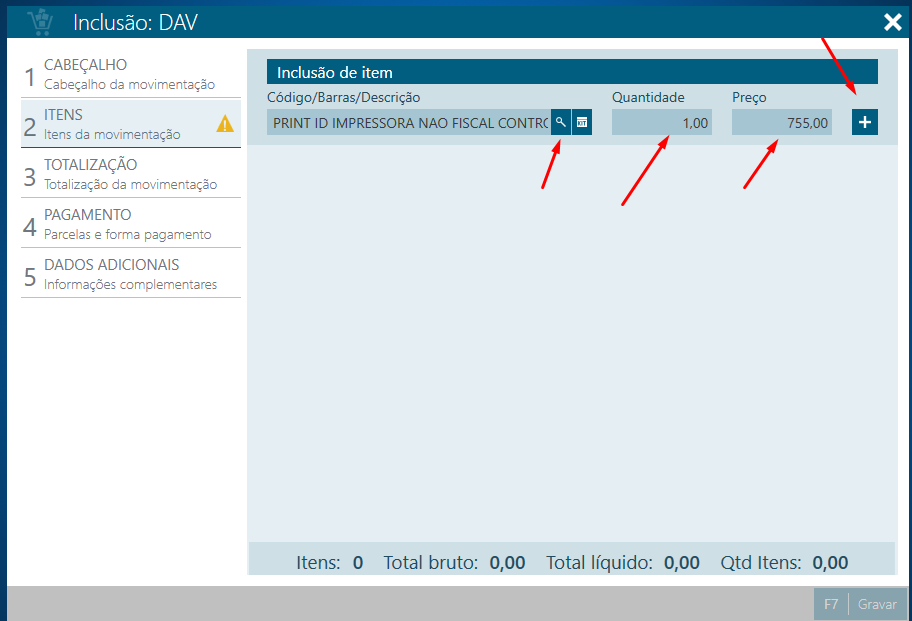Viewport: 912px width, 621px height.
Task: Switch to step 4 PAGAMENTO
Action: click(131, 224)
